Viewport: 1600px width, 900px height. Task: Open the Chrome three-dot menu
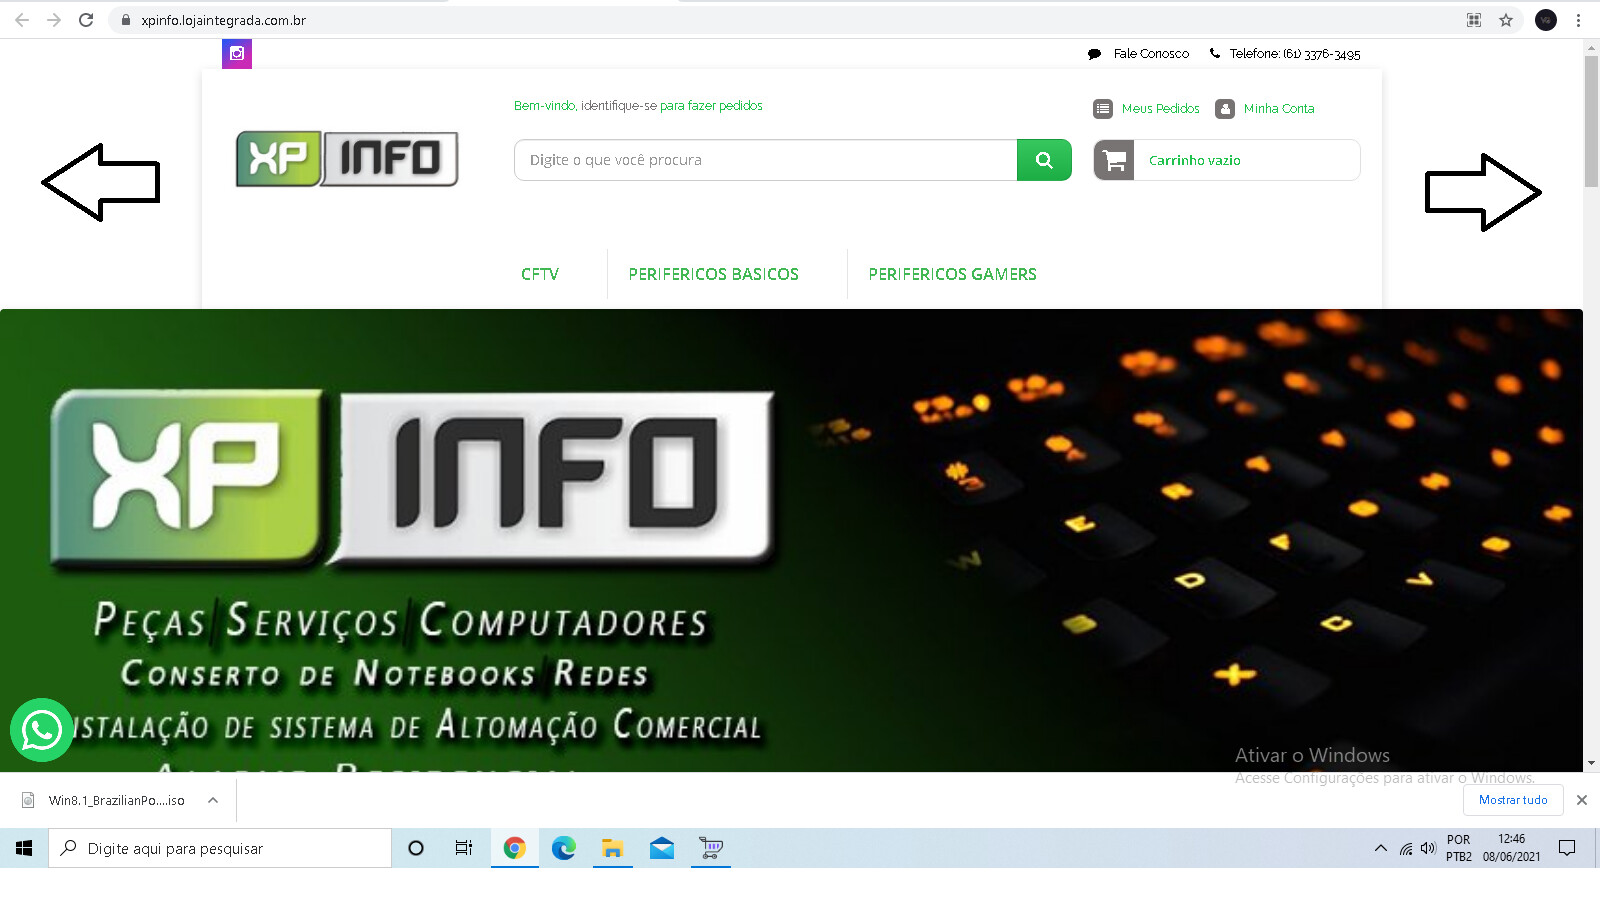1579,20
